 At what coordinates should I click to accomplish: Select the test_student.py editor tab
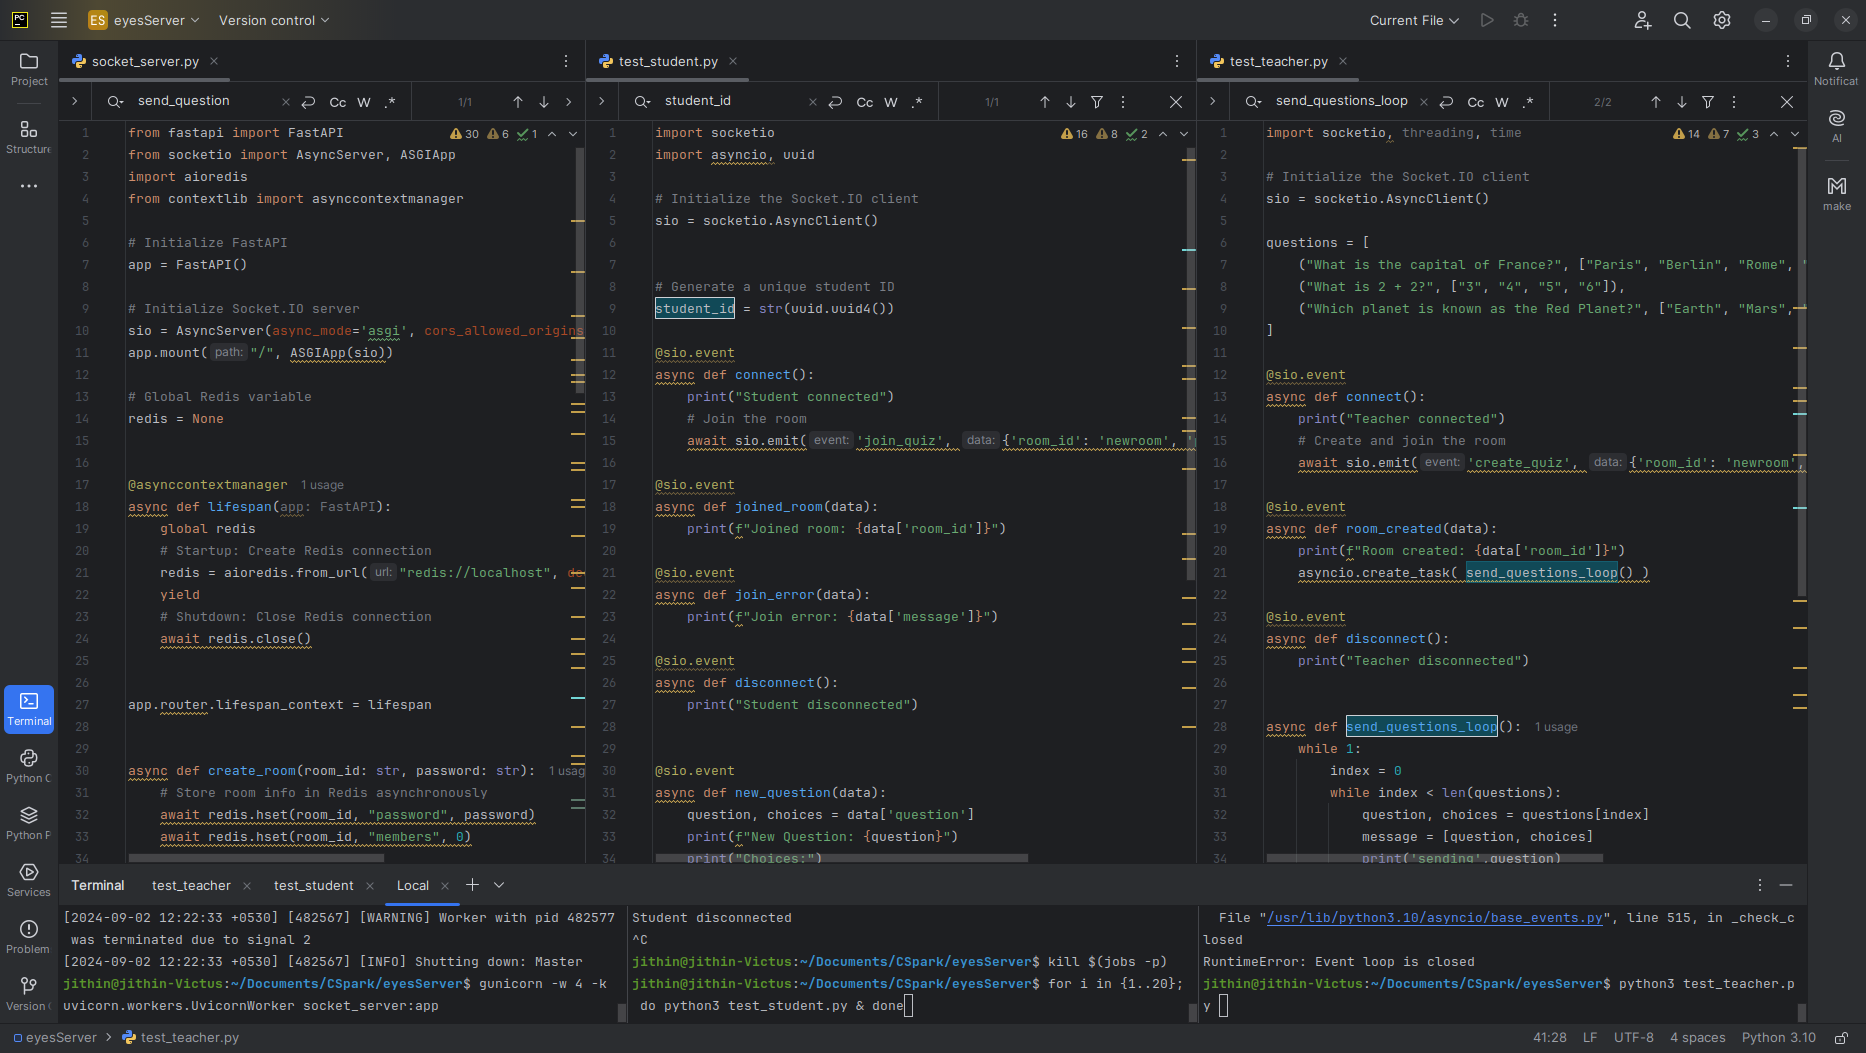click(667, 61)
